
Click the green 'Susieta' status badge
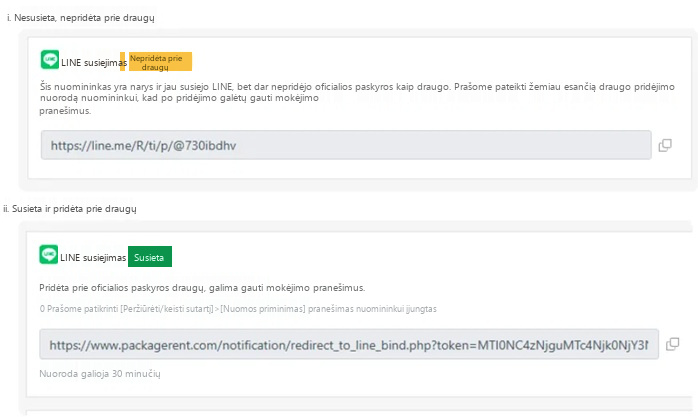pyautogui.click(x=150, y=257)
